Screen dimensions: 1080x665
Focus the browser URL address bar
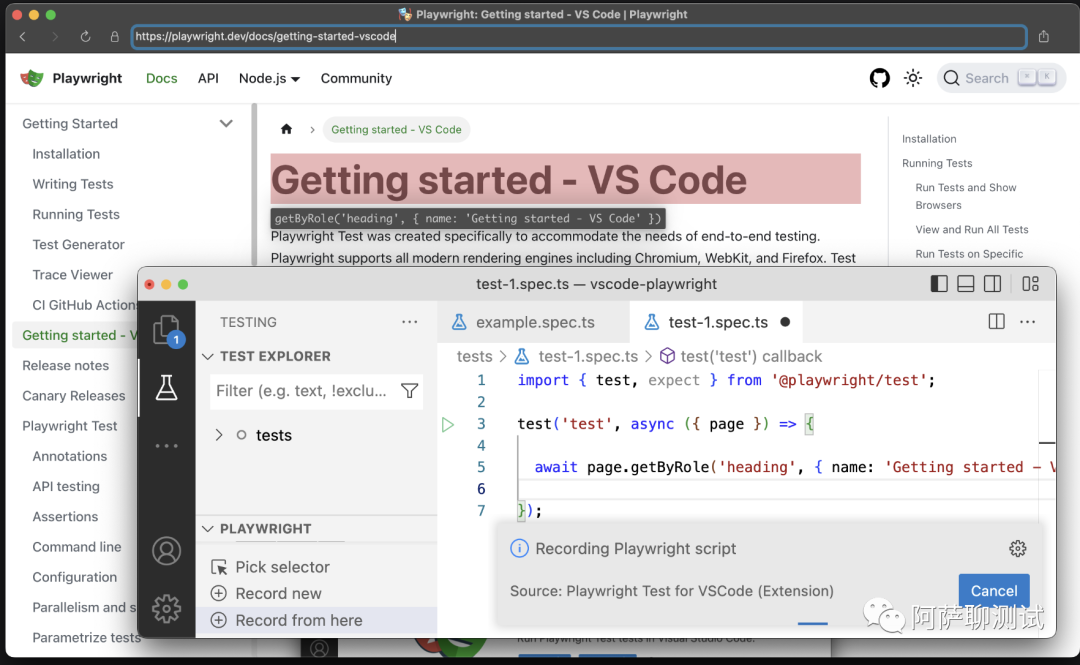click(579, 37)
